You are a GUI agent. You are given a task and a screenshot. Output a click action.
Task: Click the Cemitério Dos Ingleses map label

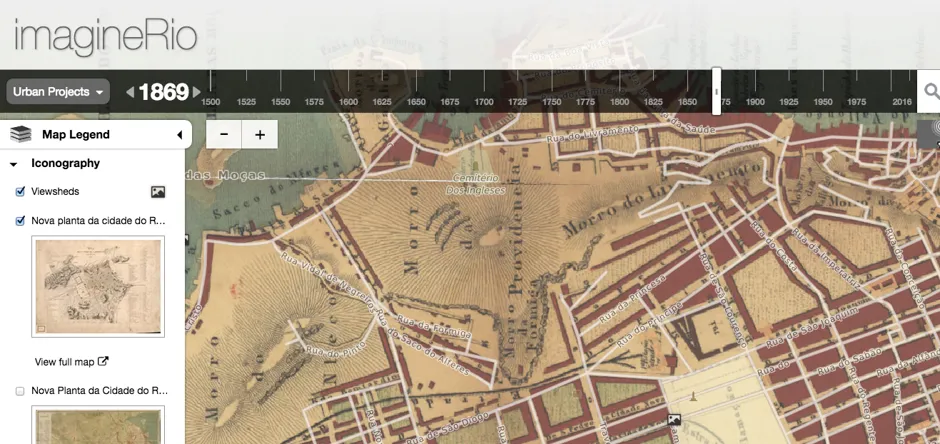[x=476, y=184]
